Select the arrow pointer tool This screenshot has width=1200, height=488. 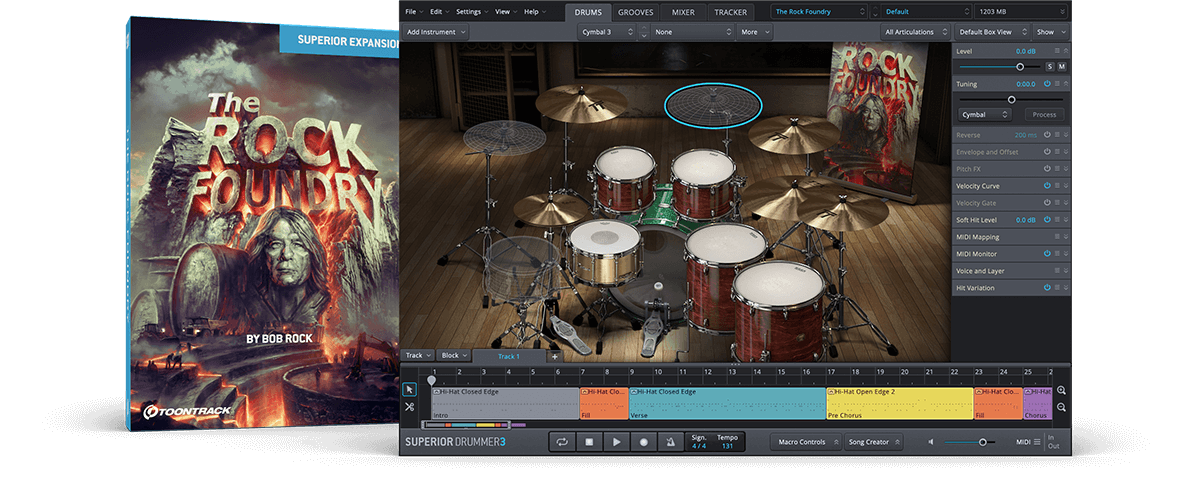click(x=410, y=389)
